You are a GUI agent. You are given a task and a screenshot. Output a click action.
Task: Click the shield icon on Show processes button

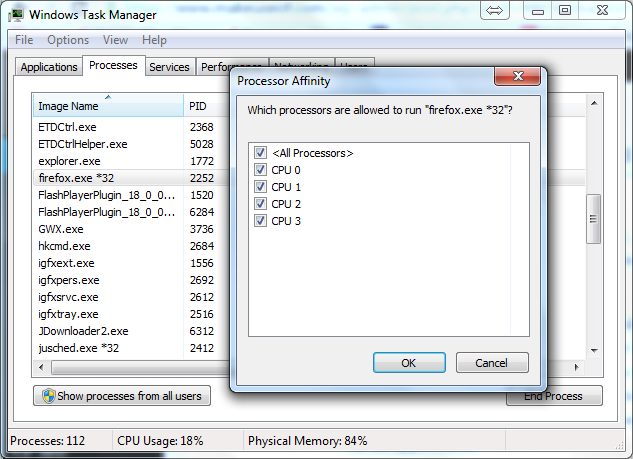tap(48, 396)
